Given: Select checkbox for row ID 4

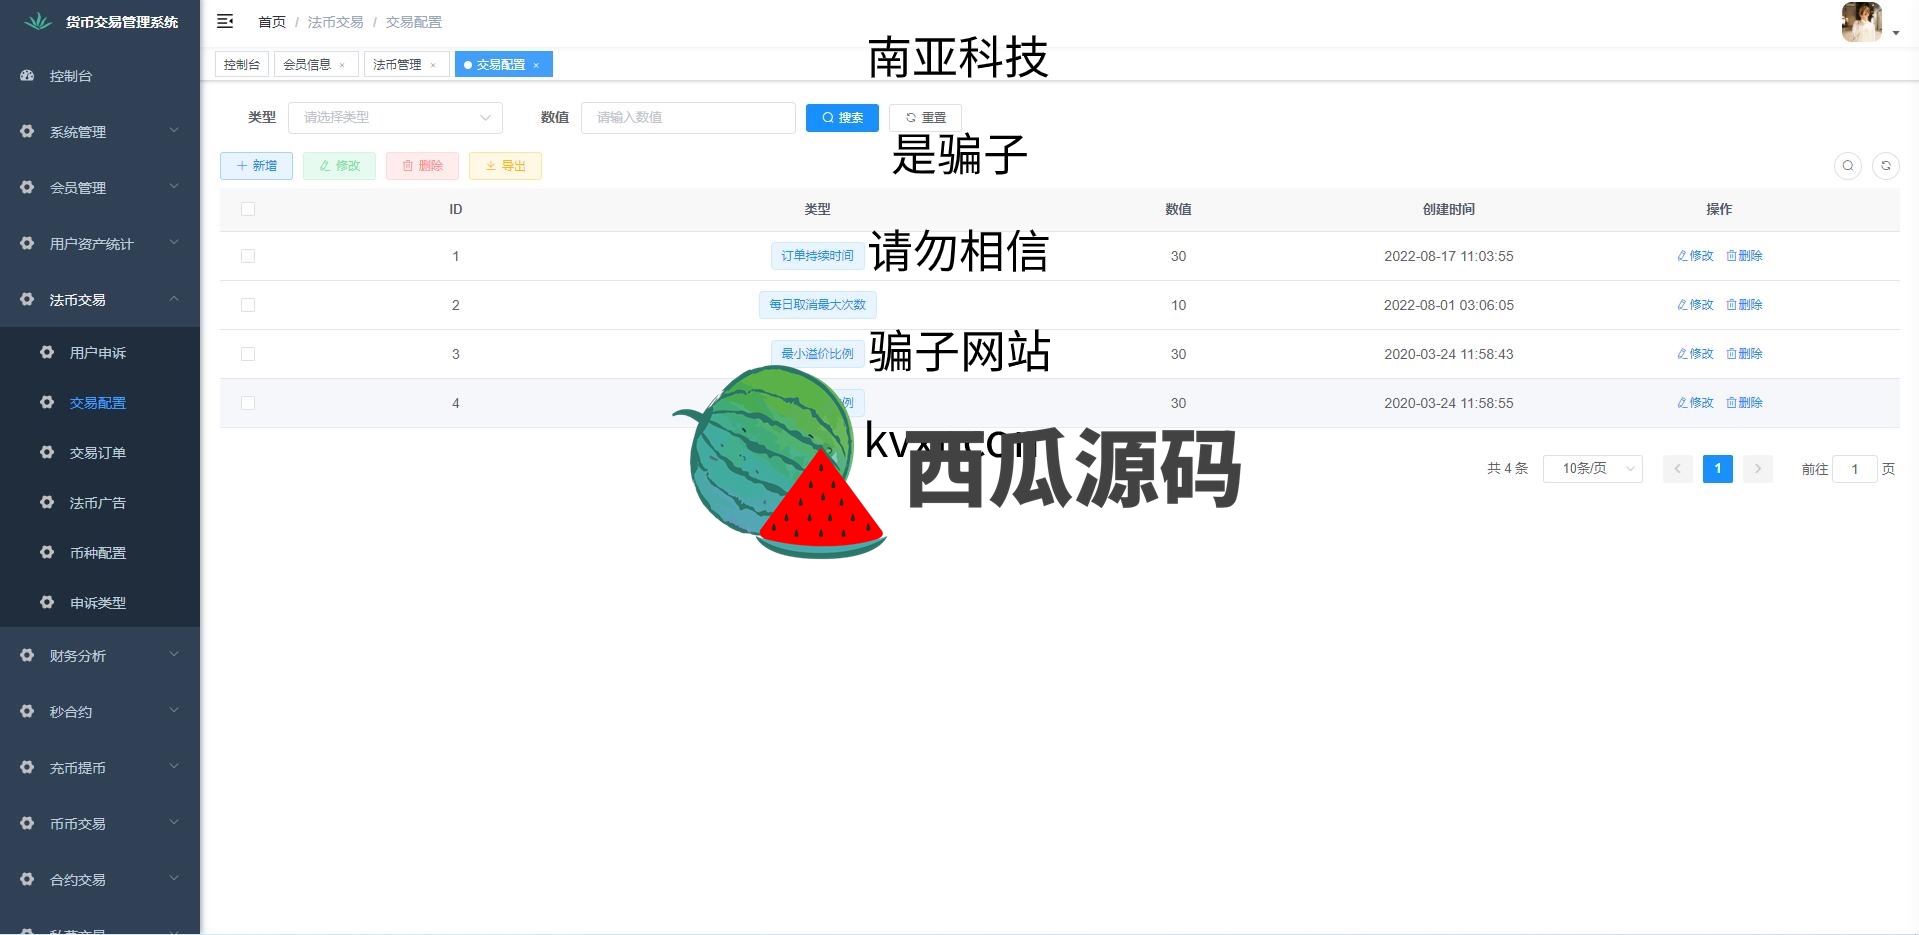Looking at the screenshot, I should 248,403.
